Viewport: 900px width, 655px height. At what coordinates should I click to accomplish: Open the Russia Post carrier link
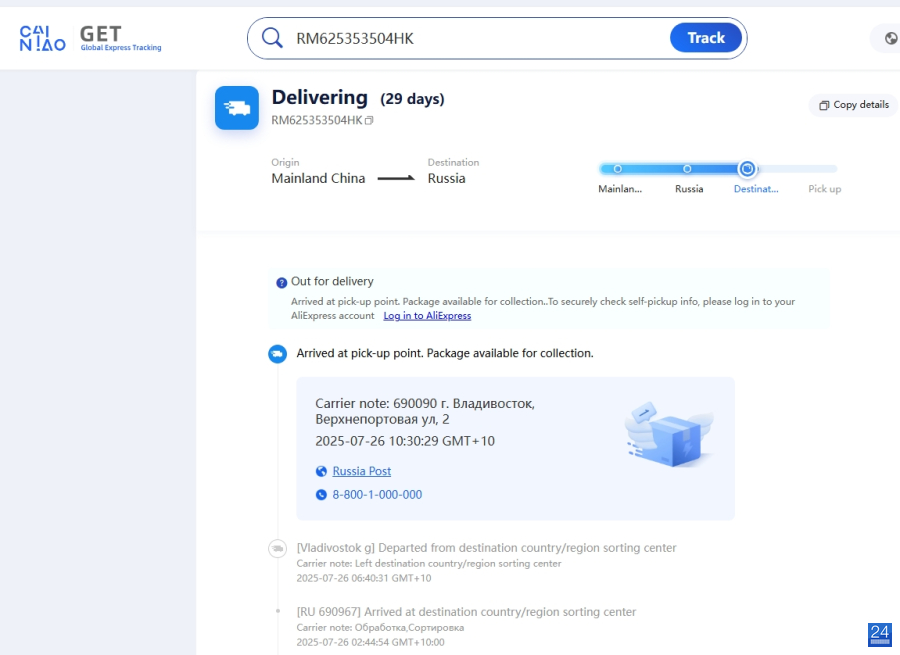click(362, 471)
